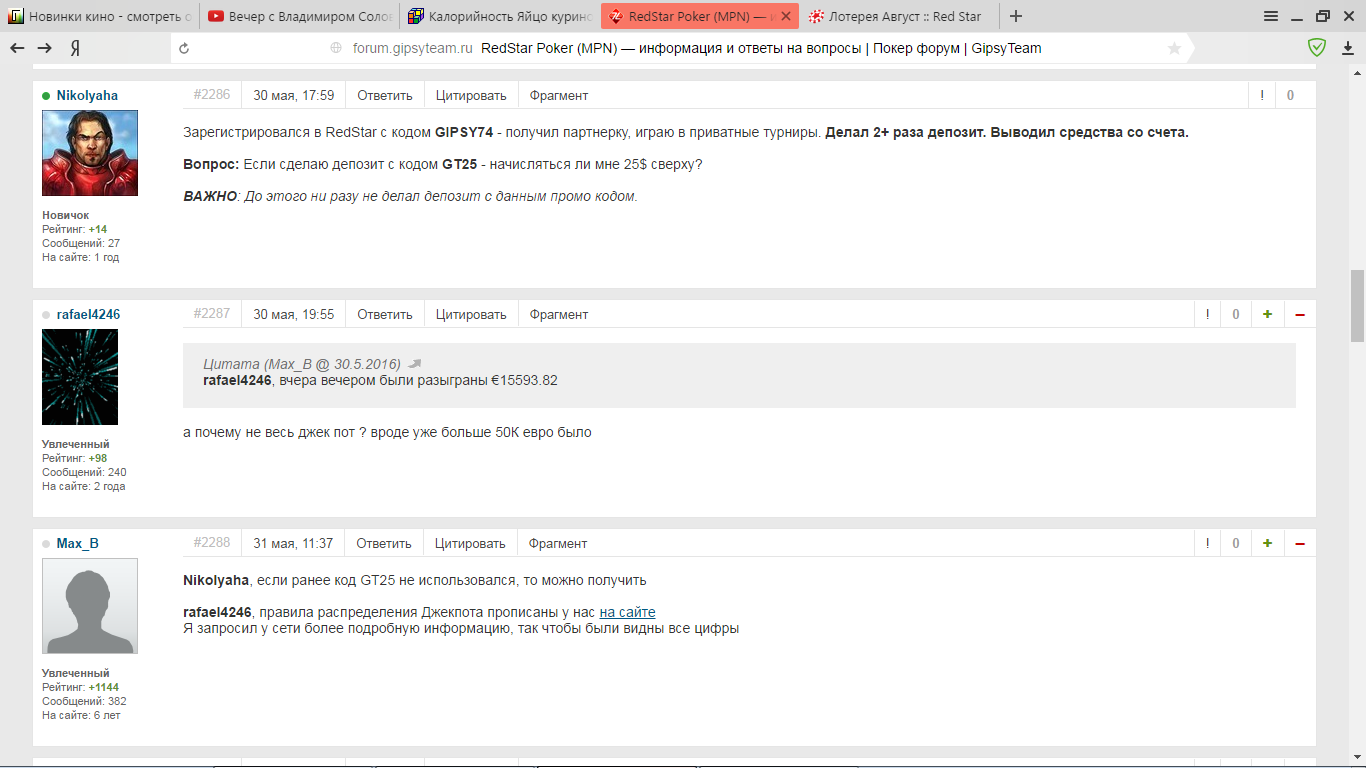Report post #2287 with exclamation icon
This screenshot has height=768, width=1366.
[1208, 314]
